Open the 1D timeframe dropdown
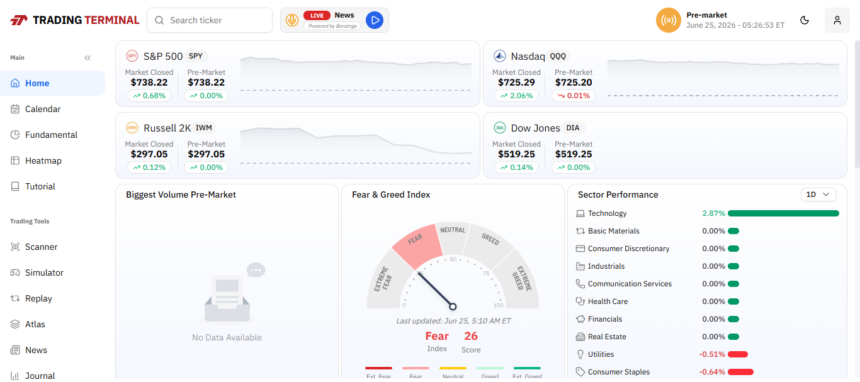Viewport: 860px width, 382px height. point(818,194)
